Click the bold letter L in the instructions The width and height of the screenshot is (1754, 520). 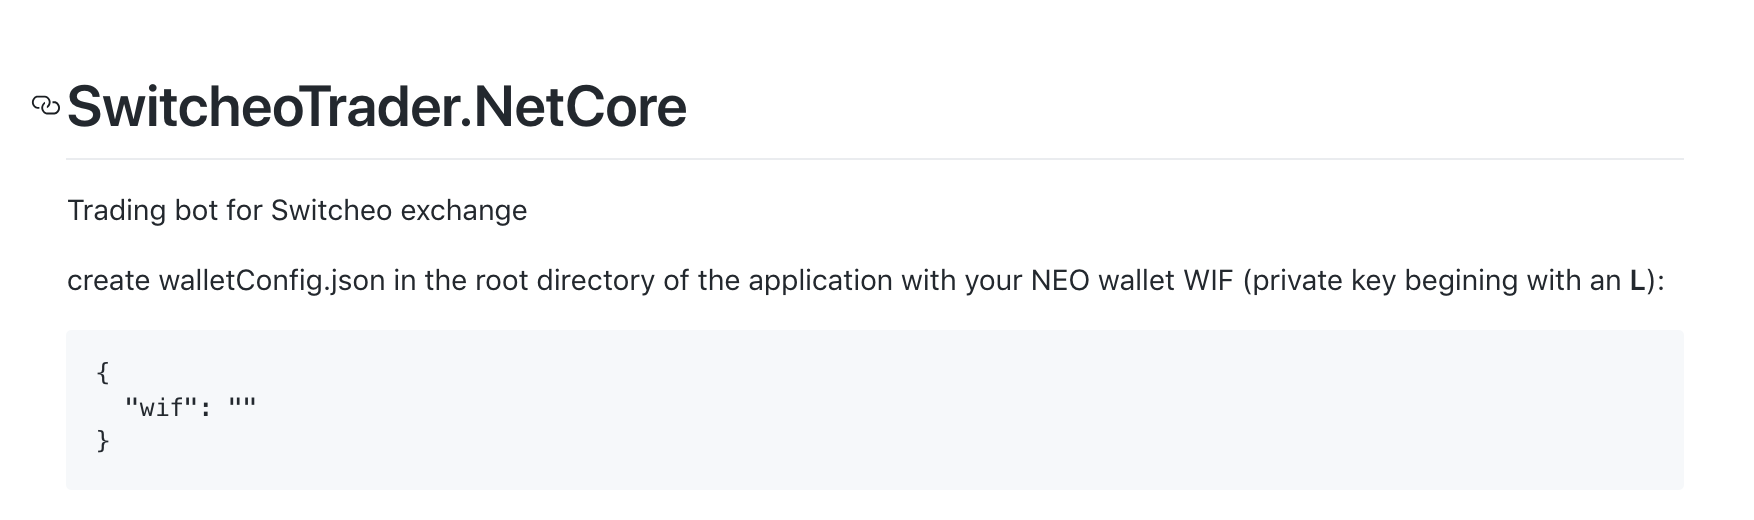point(1636,280)
